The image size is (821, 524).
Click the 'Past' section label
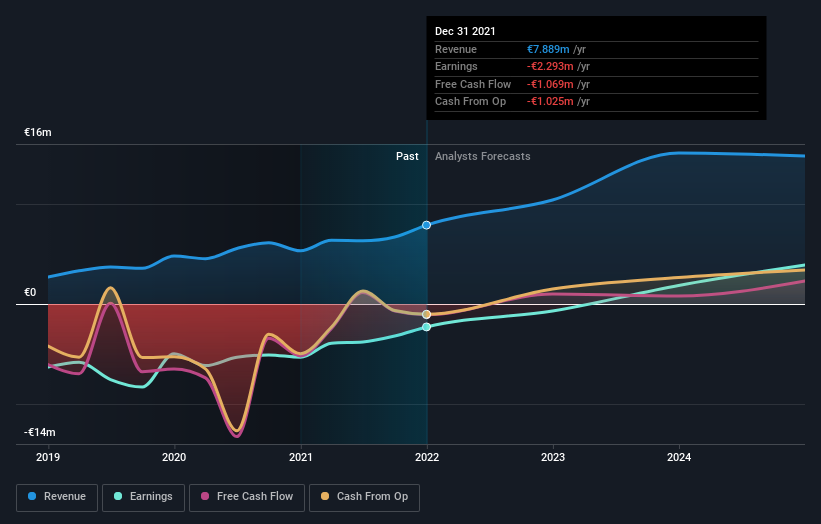pyautogui.click(x=407, y=157)
